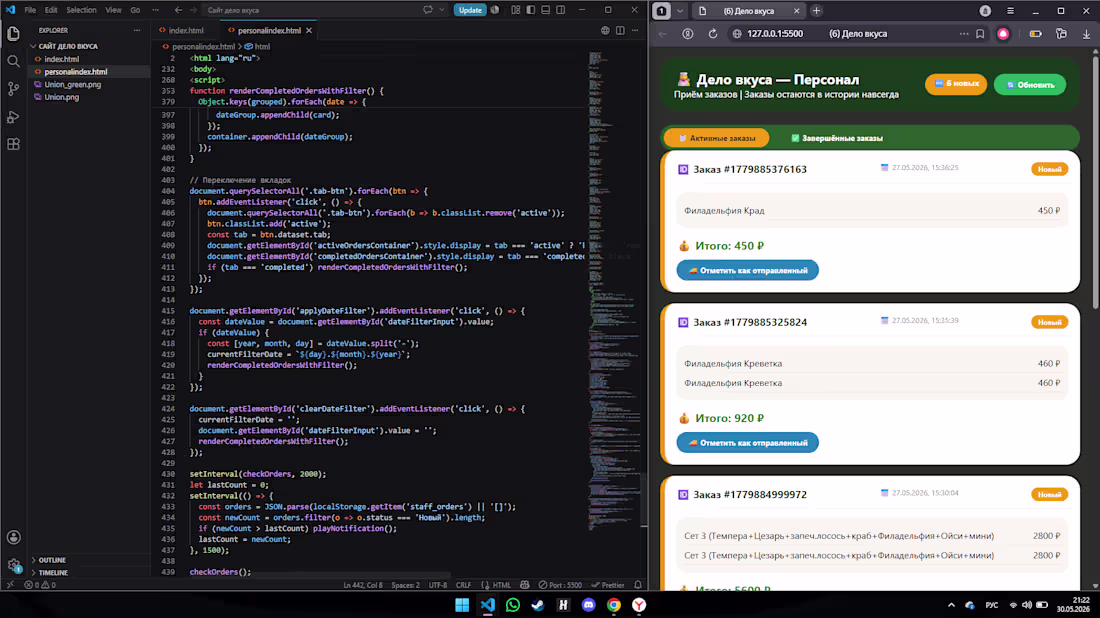Open the Source Control view
Viewport: 1100px width, 618px height.
coord(13,89)
